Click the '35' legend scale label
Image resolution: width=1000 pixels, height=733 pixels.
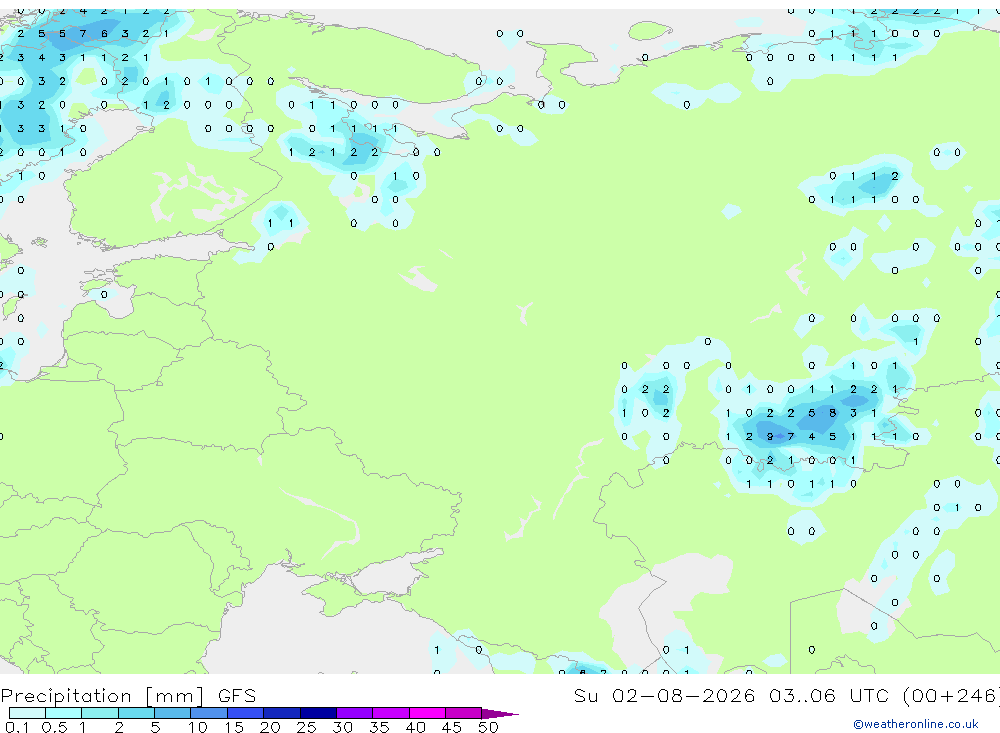tap(379, 727)
